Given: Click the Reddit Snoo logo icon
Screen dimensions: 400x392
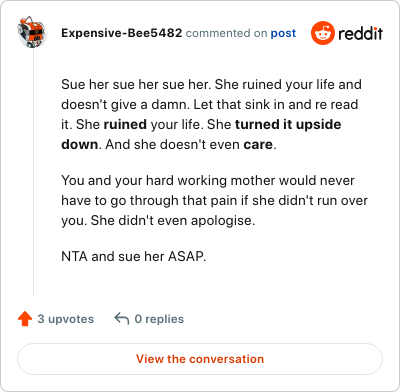Looking at the screenshot, I should point(322,33).
